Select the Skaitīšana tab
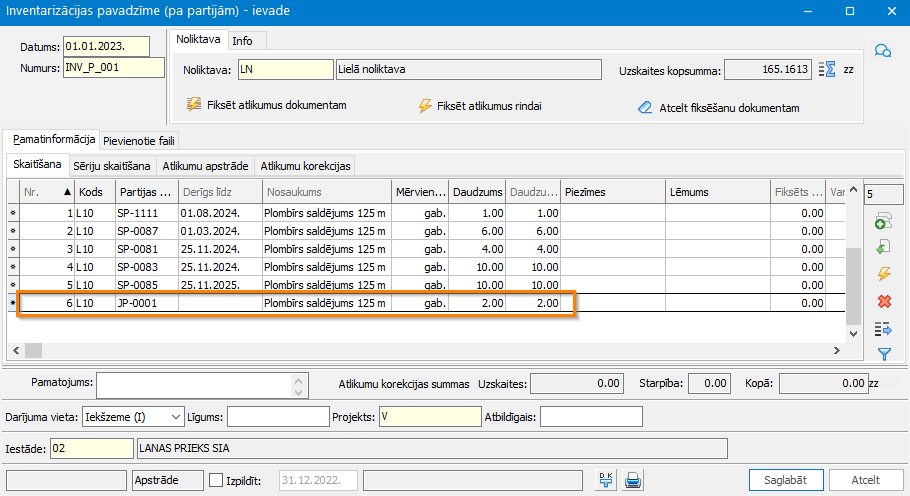 [x=37, y=164]
